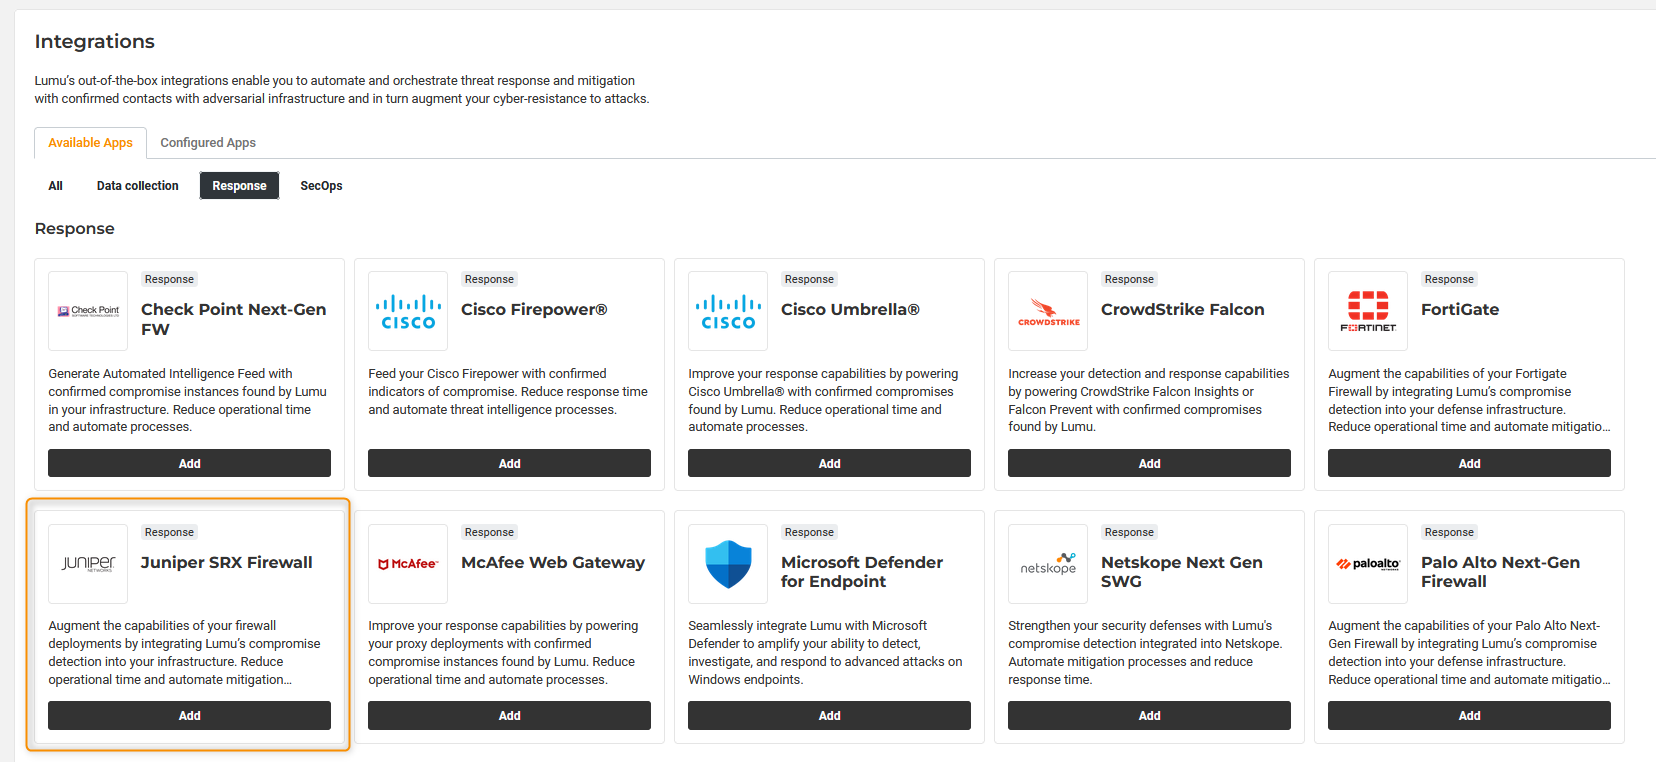Show the SecOps category filter
The width and height of the screenshot is (1656, 762).
[x=321, y=186]
